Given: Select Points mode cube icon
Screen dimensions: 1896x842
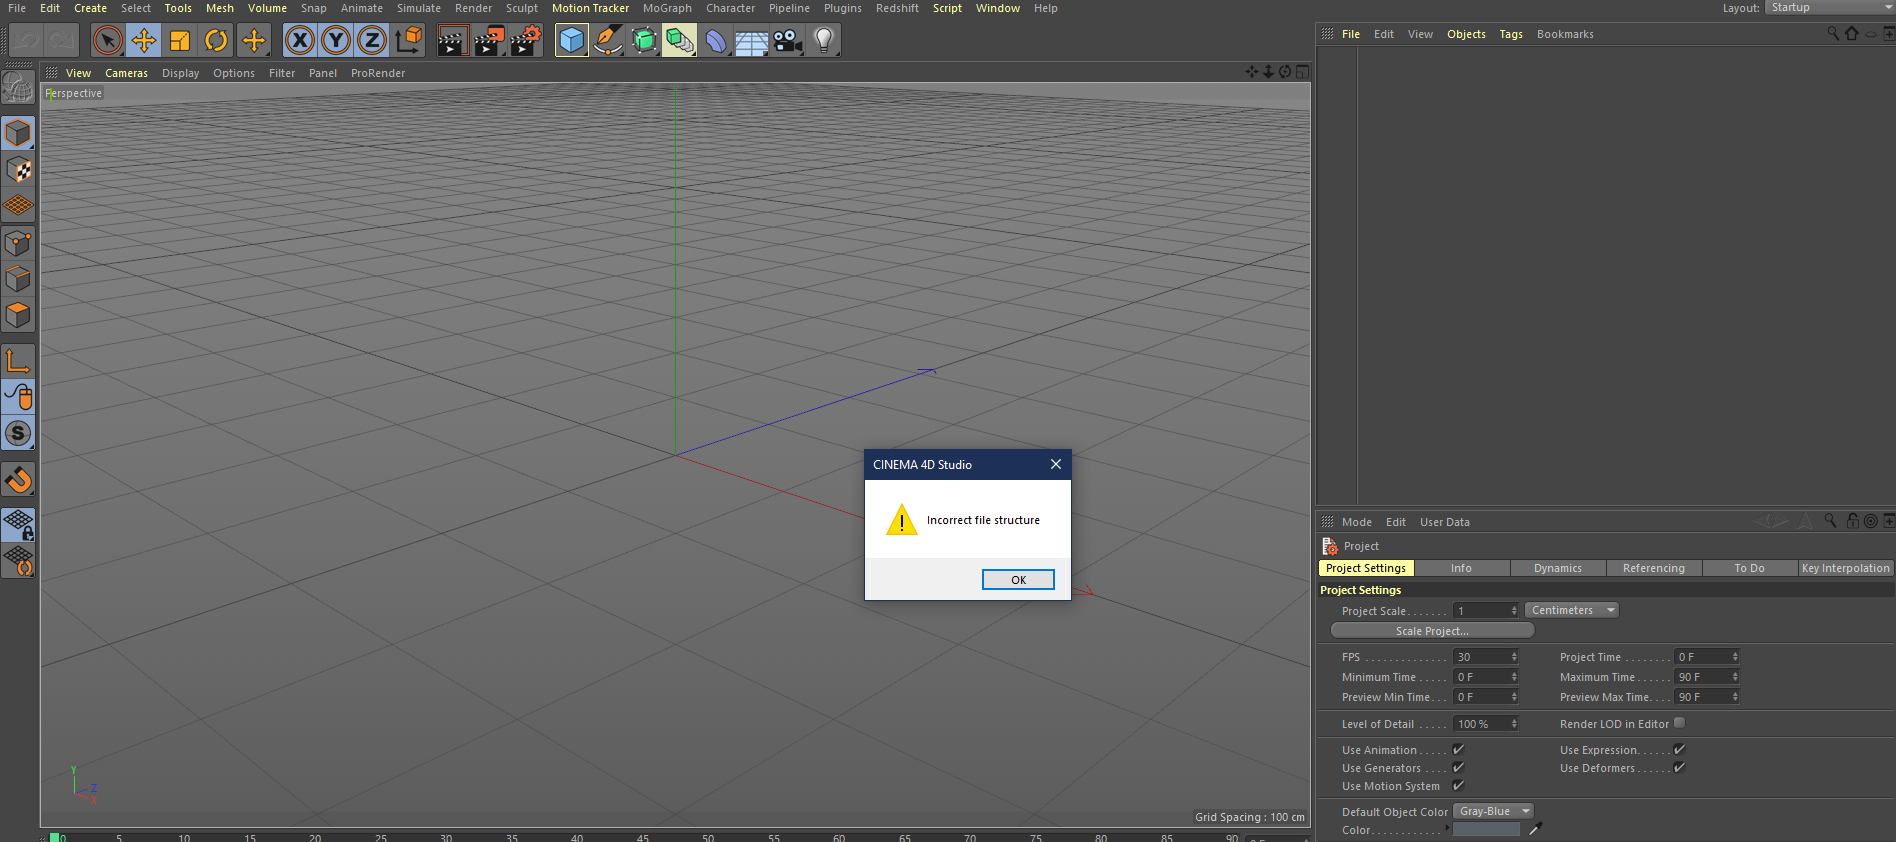Looking at the screenshot, I should tap(18, 243).
